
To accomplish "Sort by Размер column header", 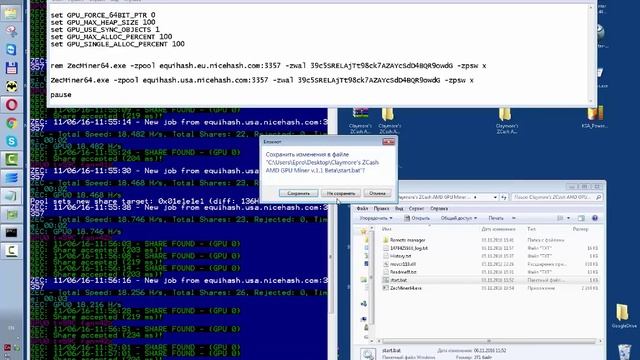I will click(580, 229).
